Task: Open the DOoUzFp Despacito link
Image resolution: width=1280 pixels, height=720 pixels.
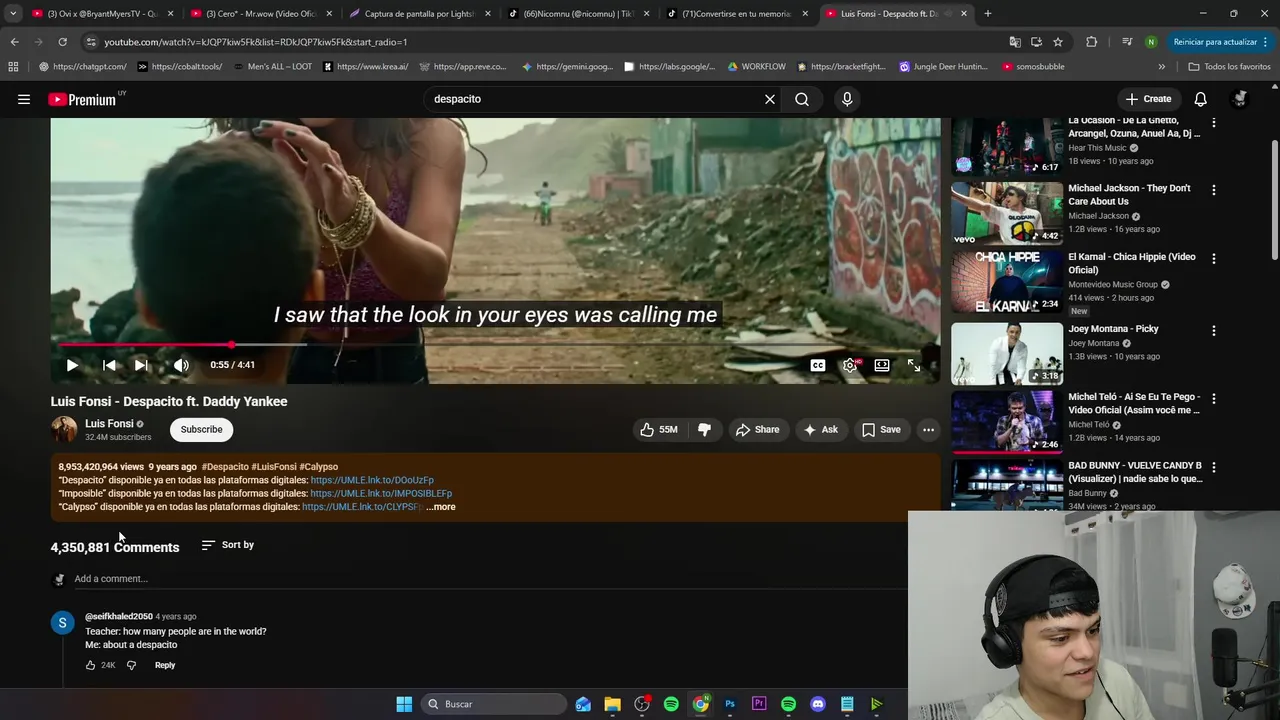Action: (372, 480)
